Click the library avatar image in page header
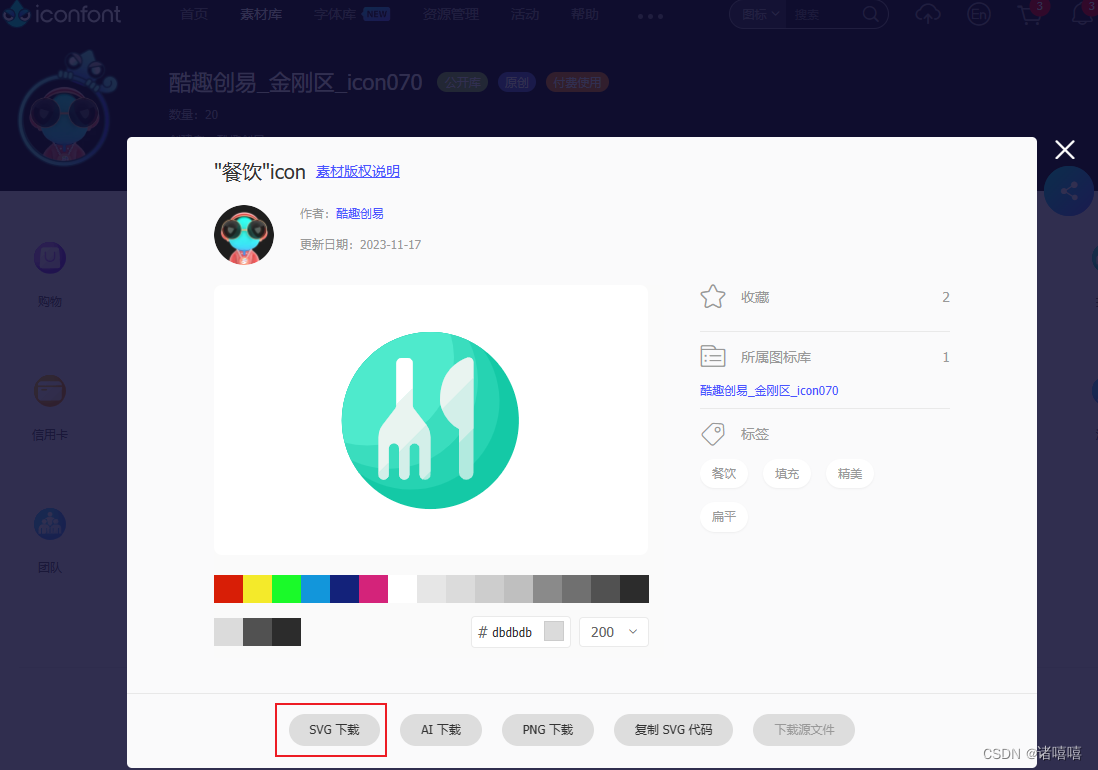Screen dimensions: 1098x770 65,119
